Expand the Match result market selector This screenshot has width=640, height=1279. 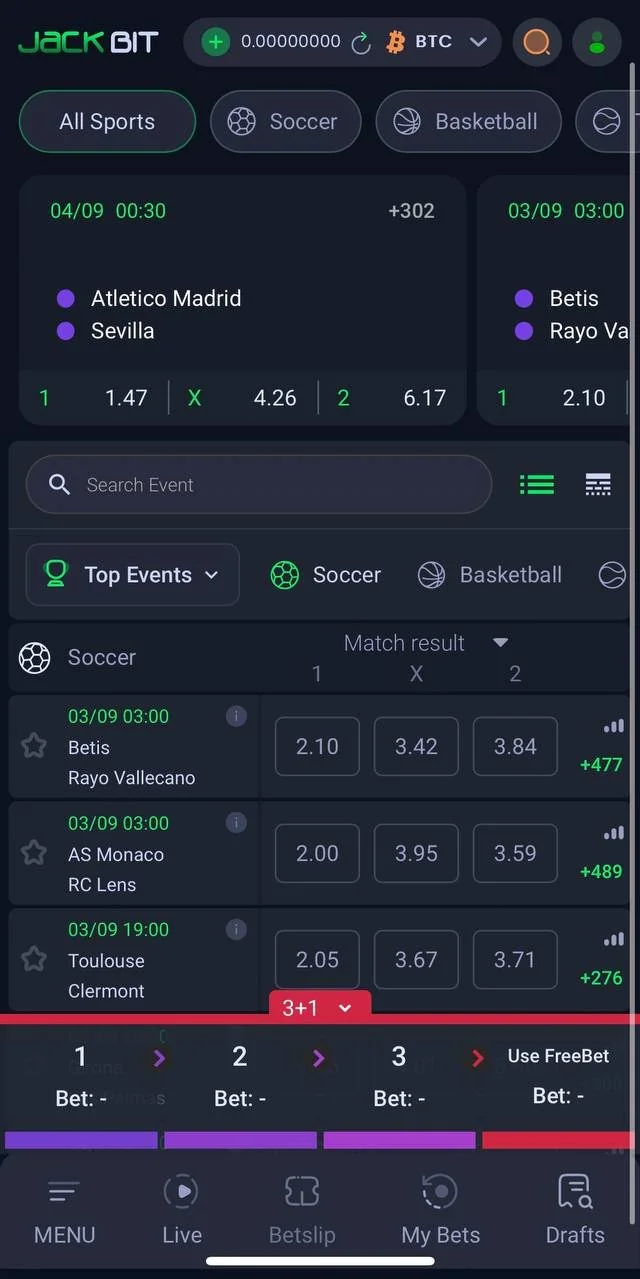[501, 642]
